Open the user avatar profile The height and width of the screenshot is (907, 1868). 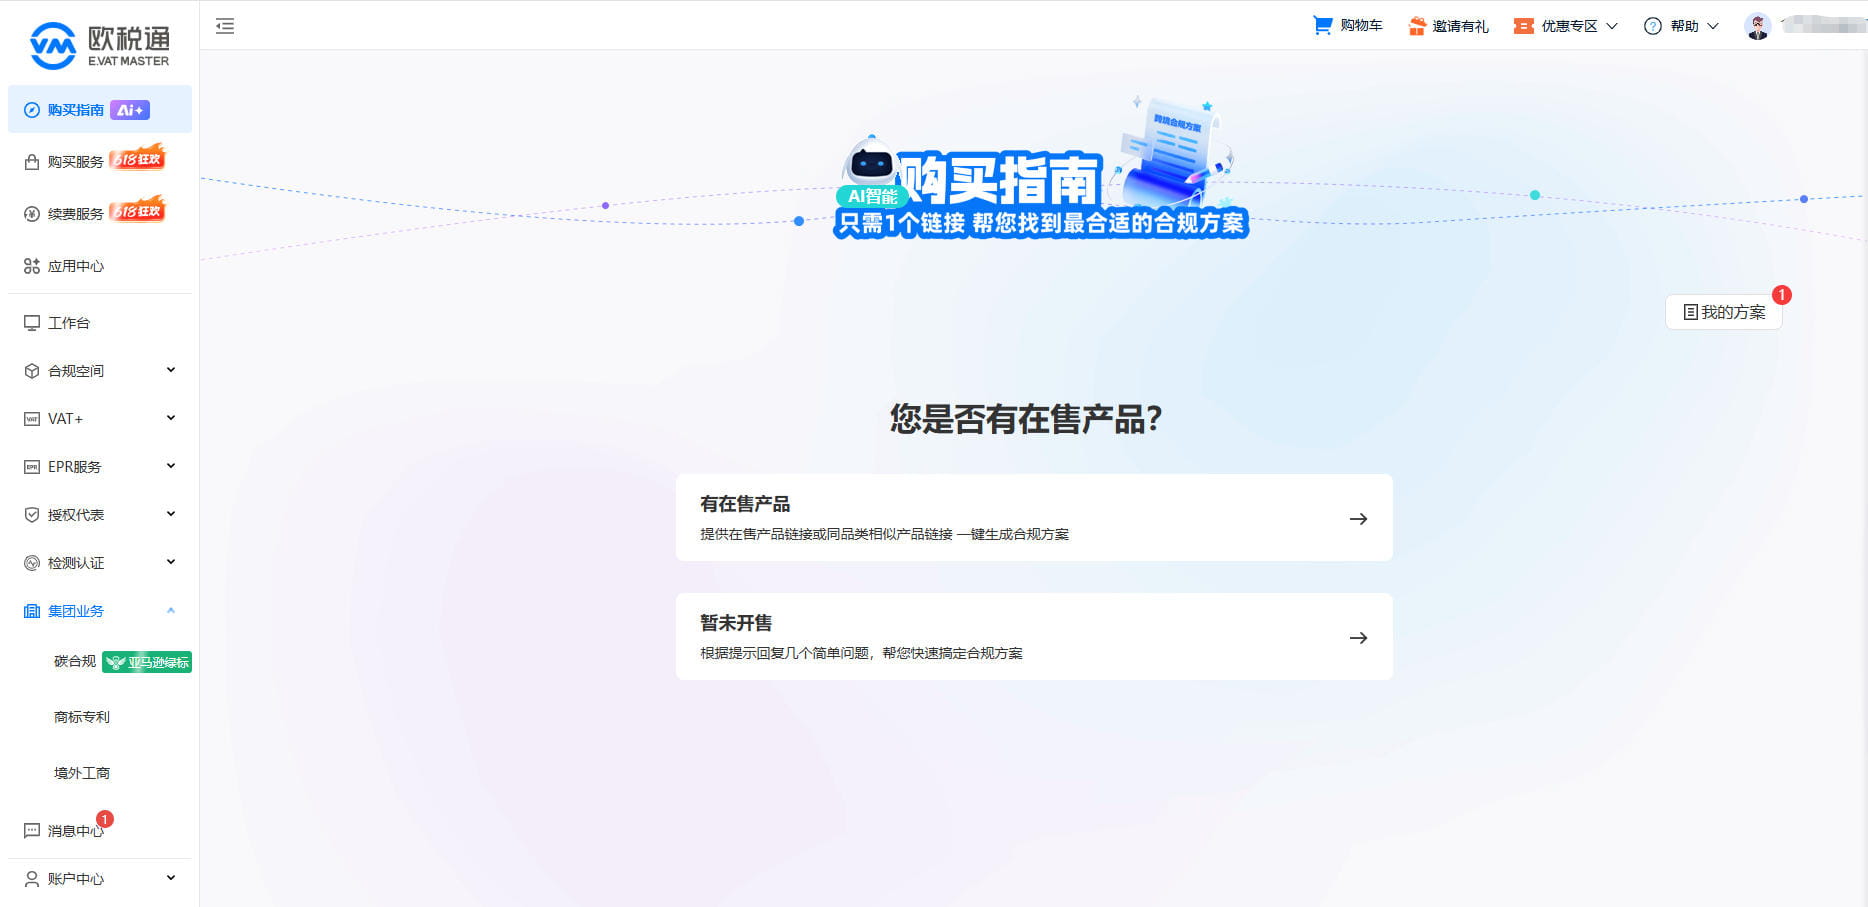click(1757, 26)
